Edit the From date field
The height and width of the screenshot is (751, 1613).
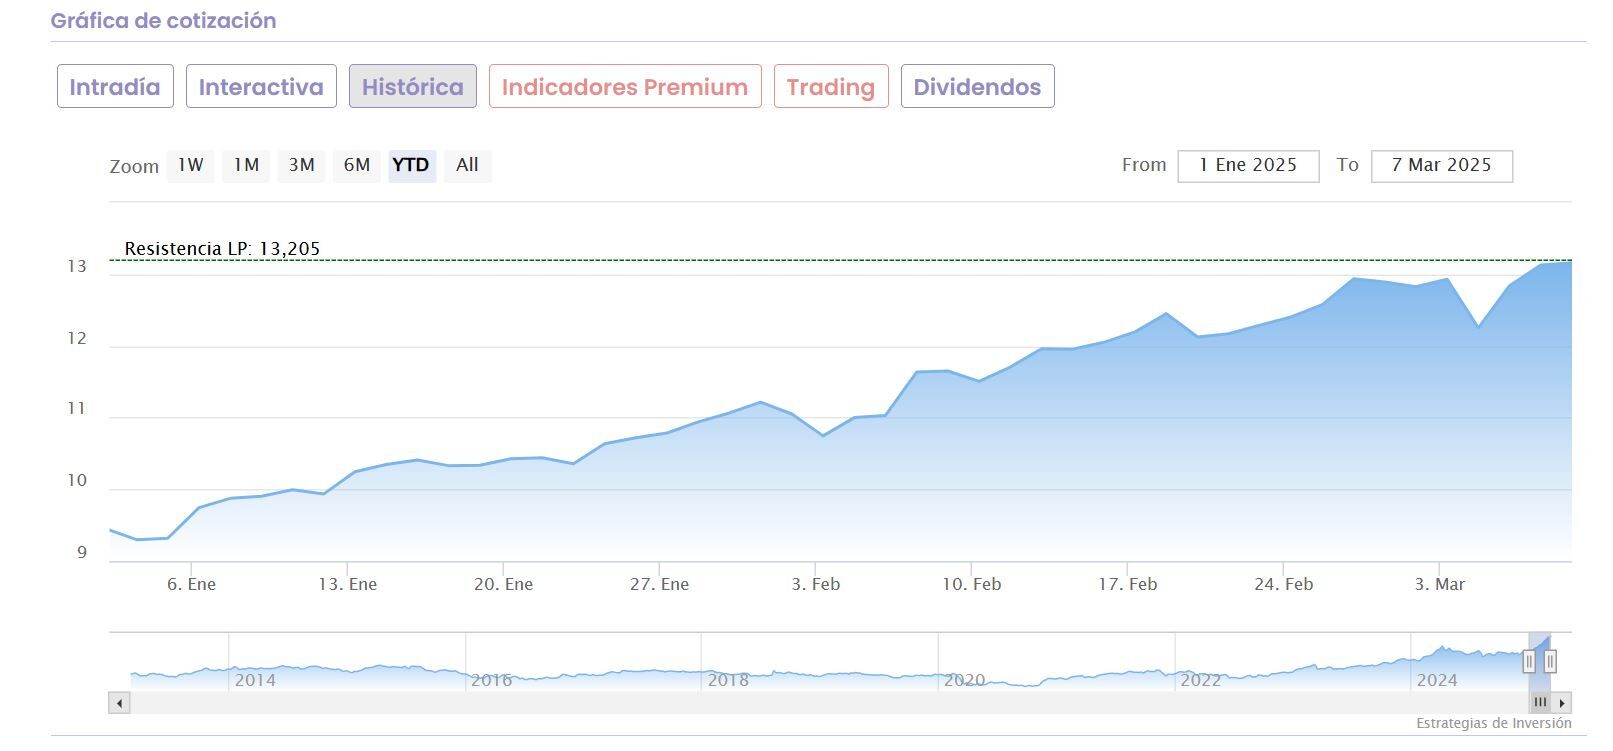1248,166
